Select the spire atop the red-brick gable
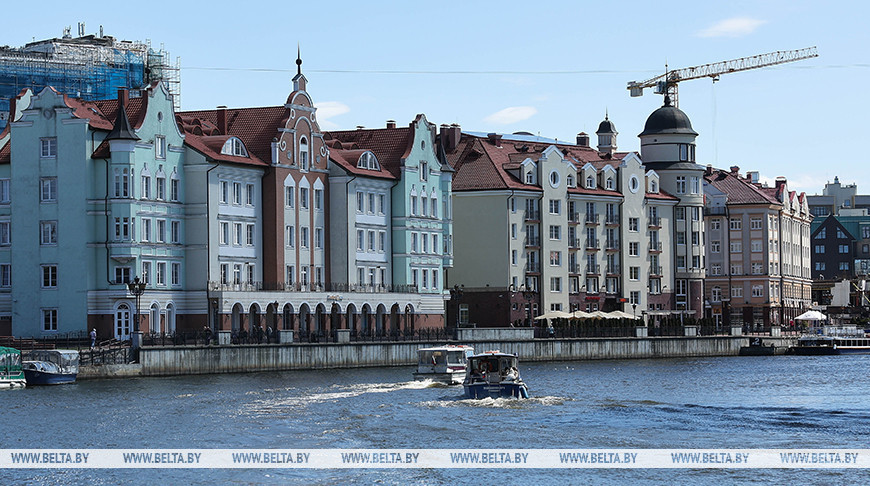This screenshot has width=870, height=486. point(298,67)
